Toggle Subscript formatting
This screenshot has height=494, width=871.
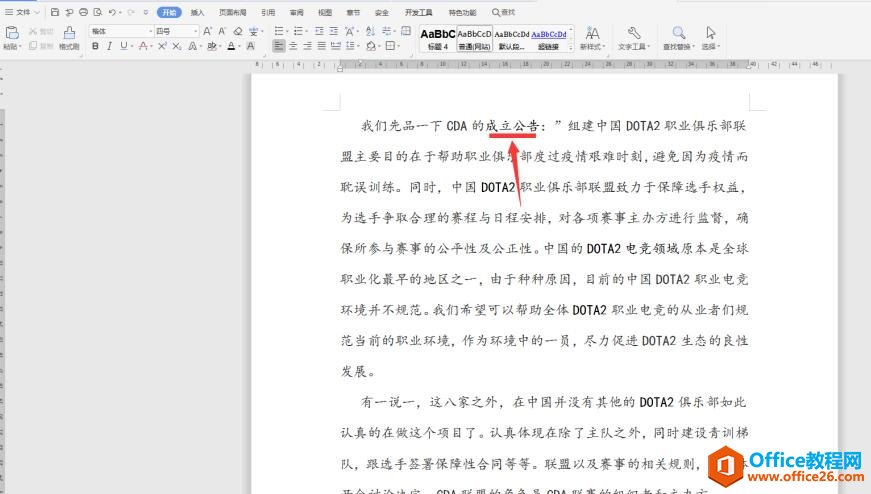176,46
